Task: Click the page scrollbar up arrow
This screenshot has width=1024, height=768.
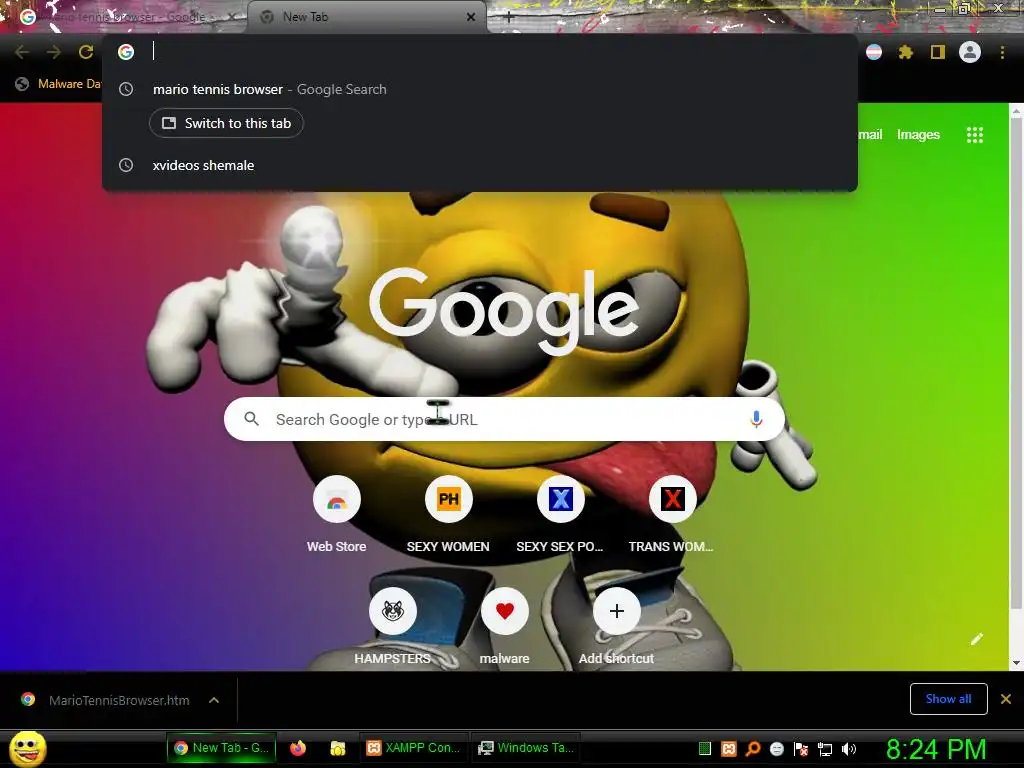Action: [x=1016, y=111]
